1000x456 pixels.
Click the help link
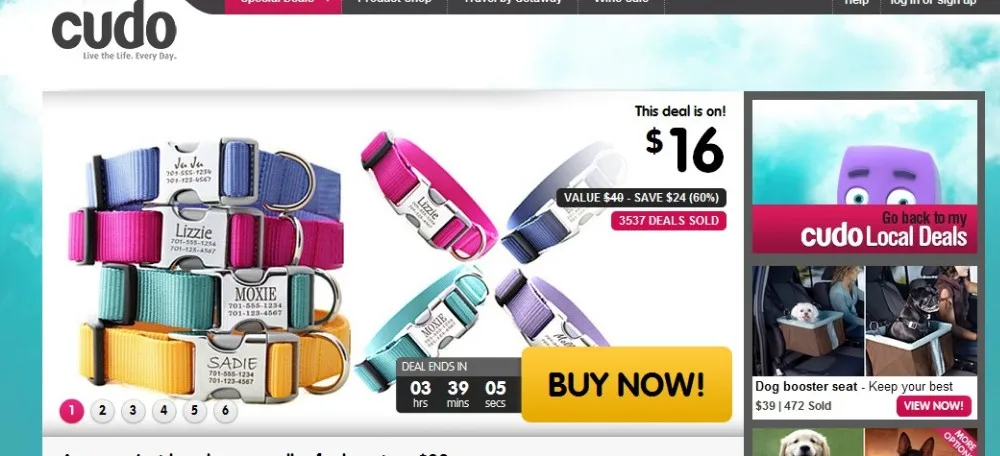click(856, 4)
